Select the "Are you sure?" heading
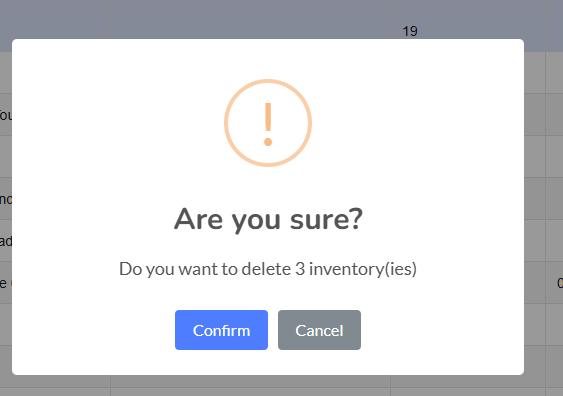The height and width of the screenshot is (396, 563). pyautogui.click(x=268, y=219)
